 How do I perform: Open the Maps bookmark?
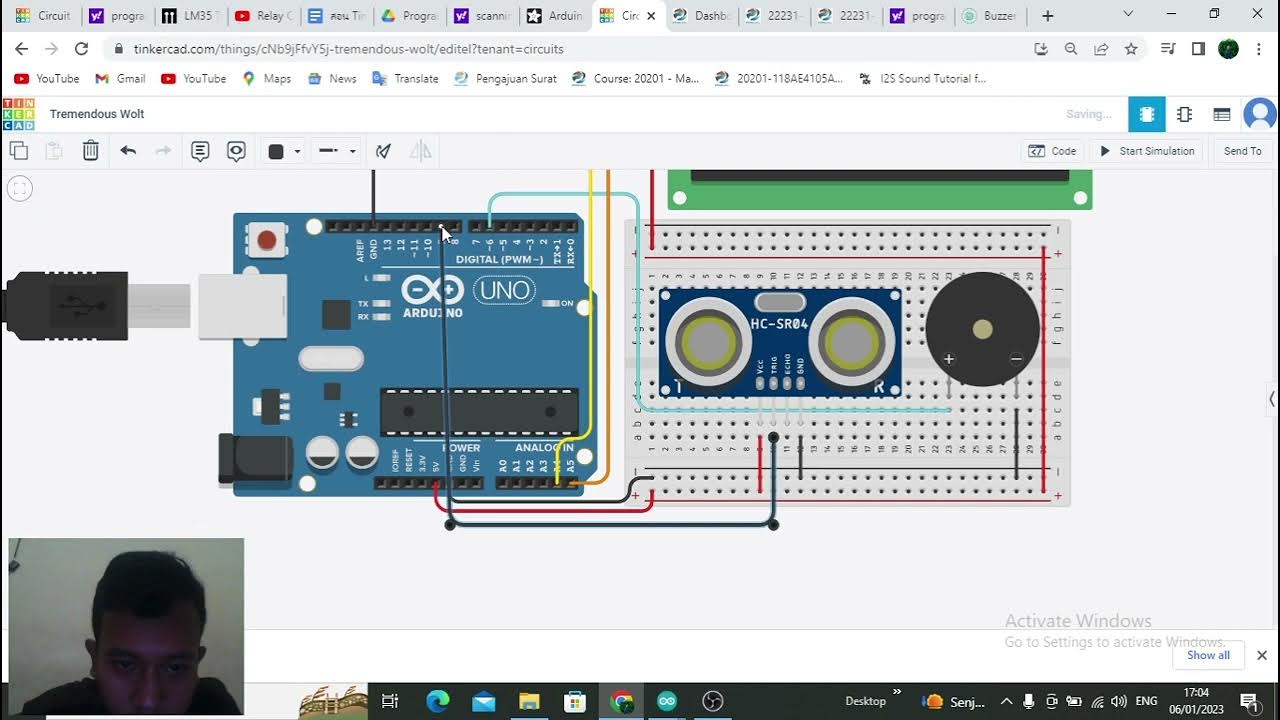pyautogui.click(x=267, y=78)
